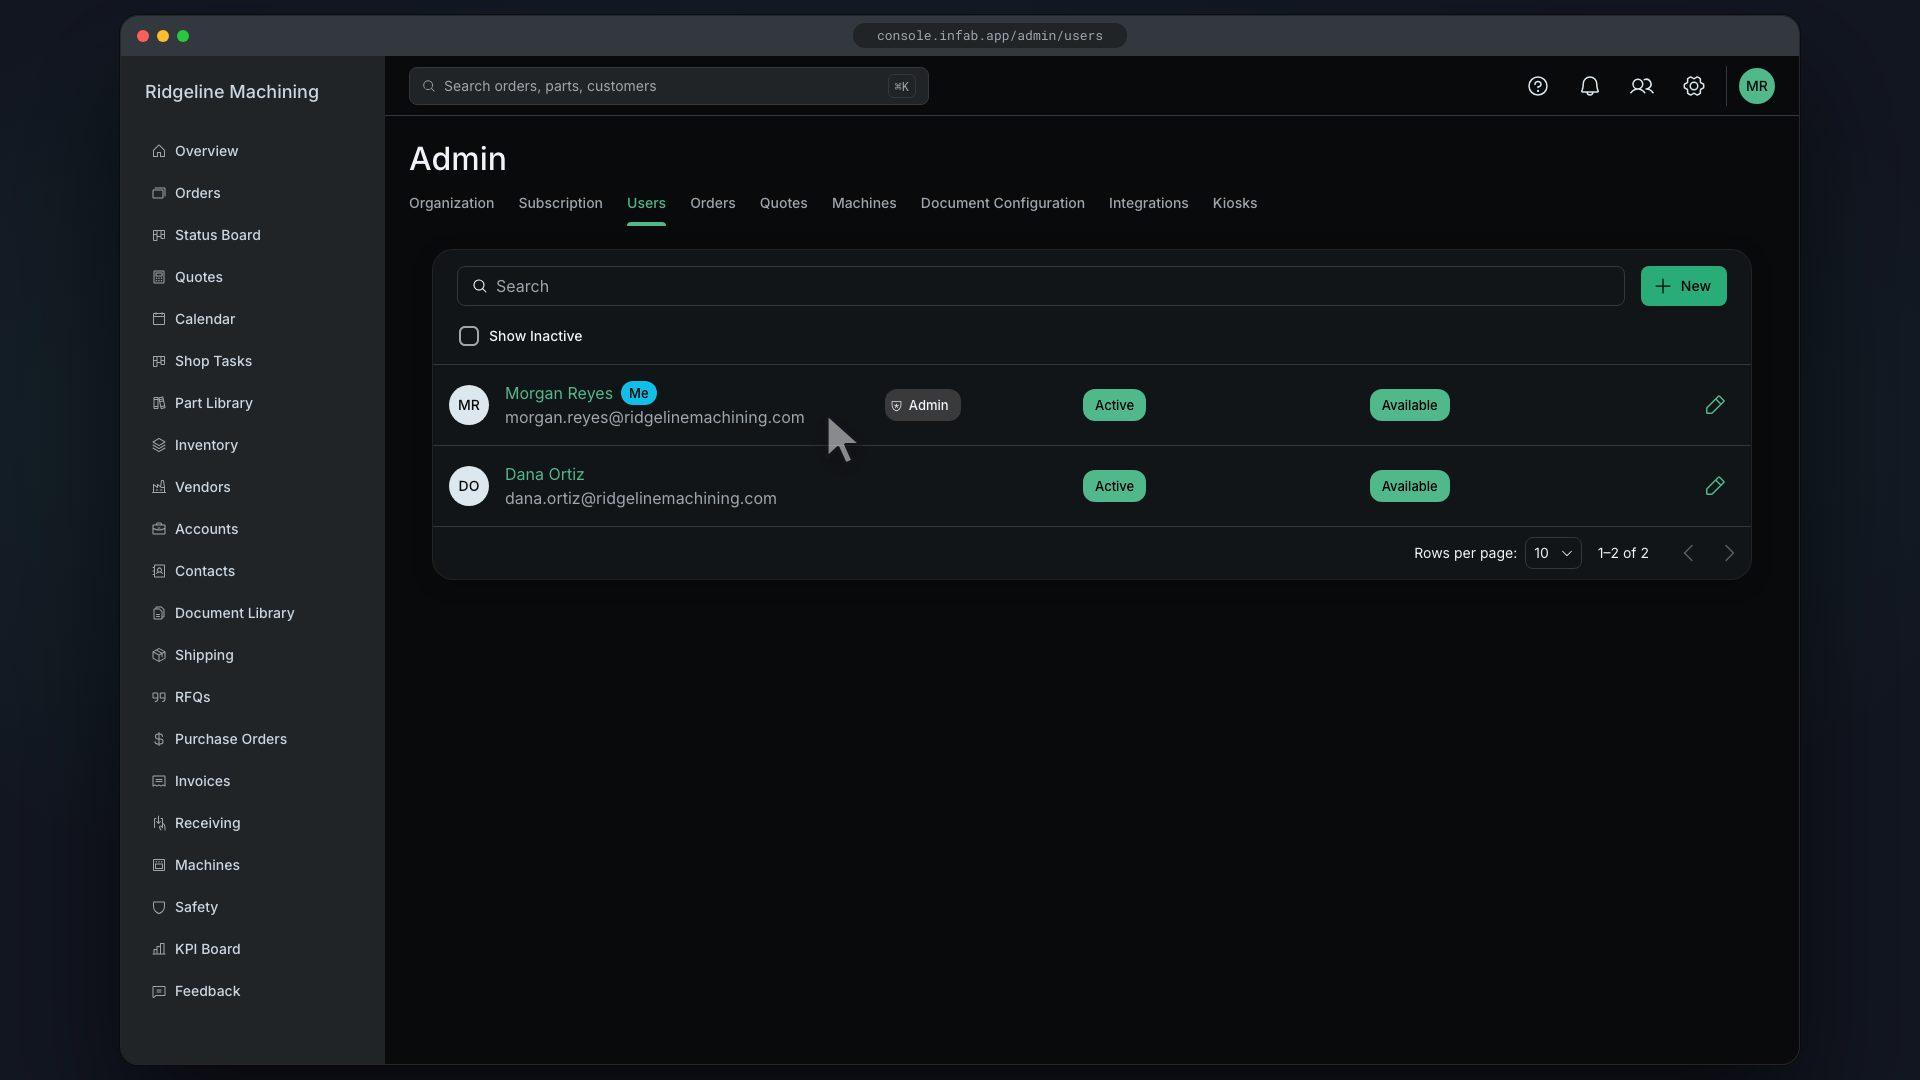The width and height of the screenshot is (1920, 1080).
Task: Open Dana Ortiz user link
Action: (544, 474)
